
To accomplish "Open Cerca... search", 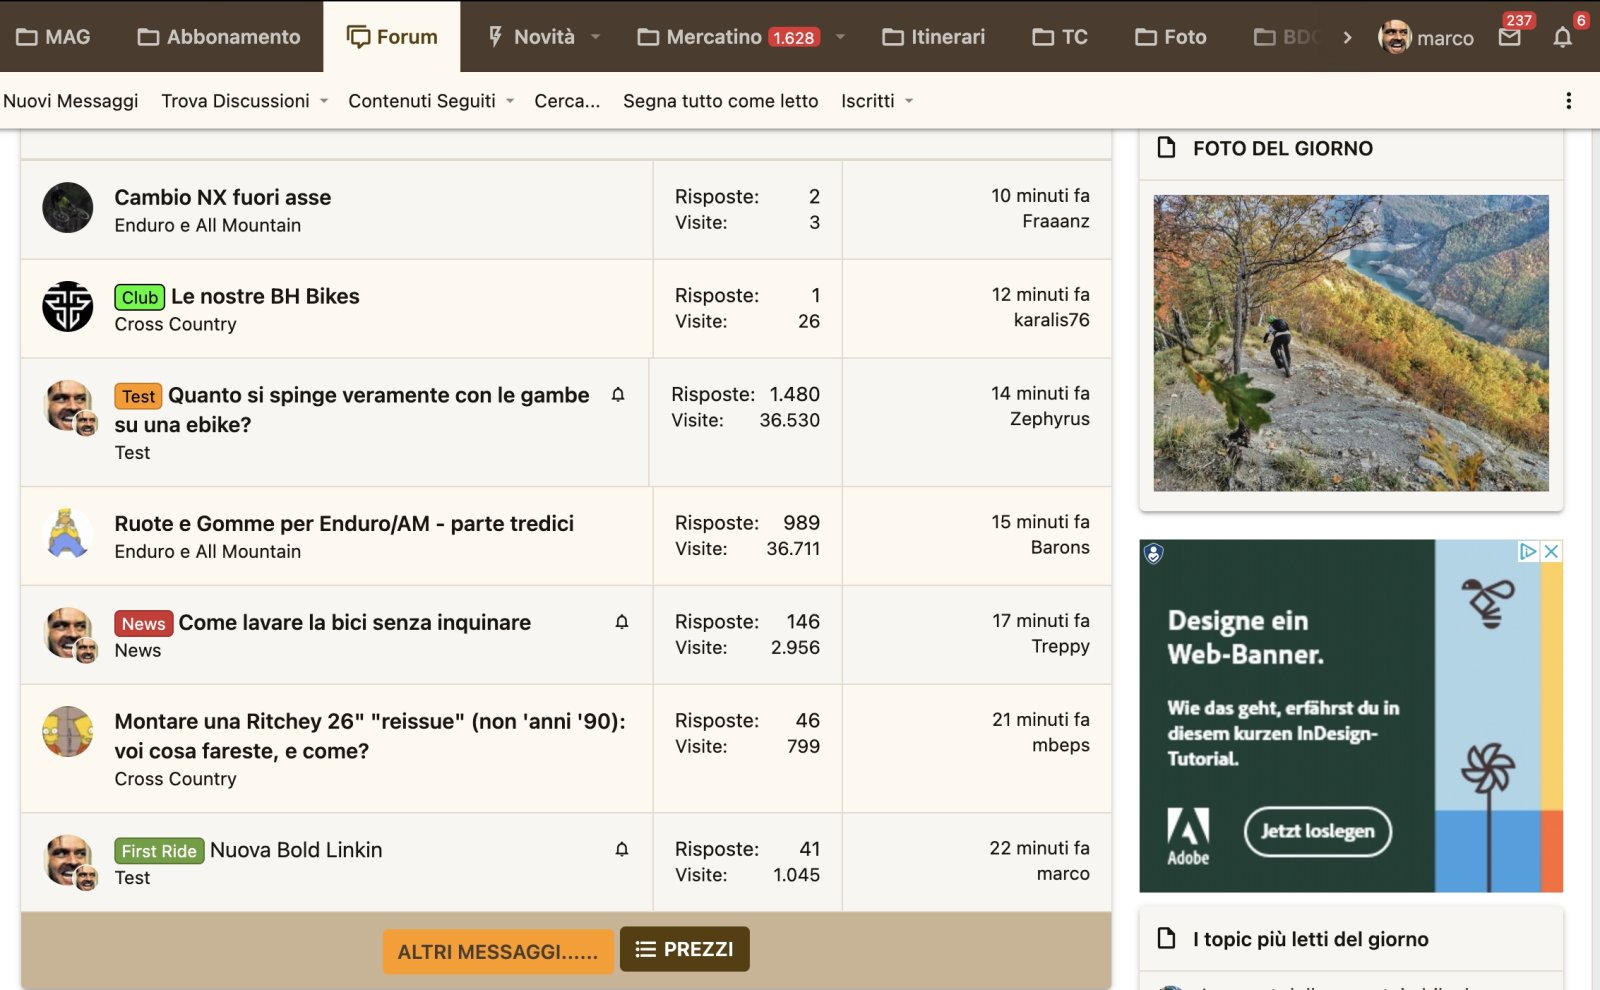I will click(x=567, y=101).
